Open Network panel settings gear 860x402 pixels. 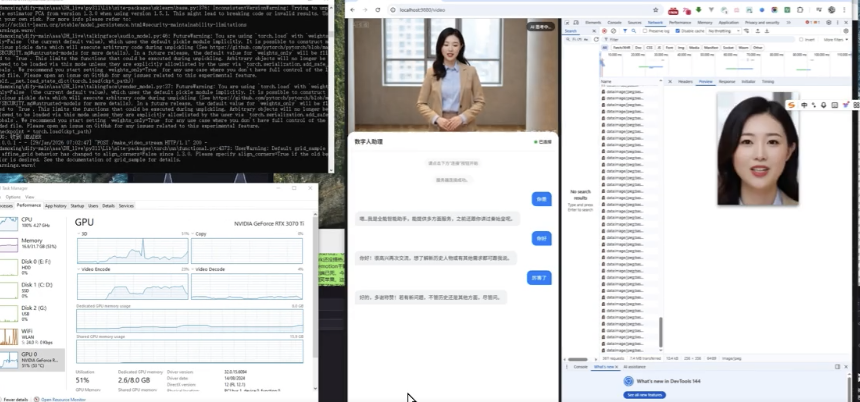(x=846, y=31)
